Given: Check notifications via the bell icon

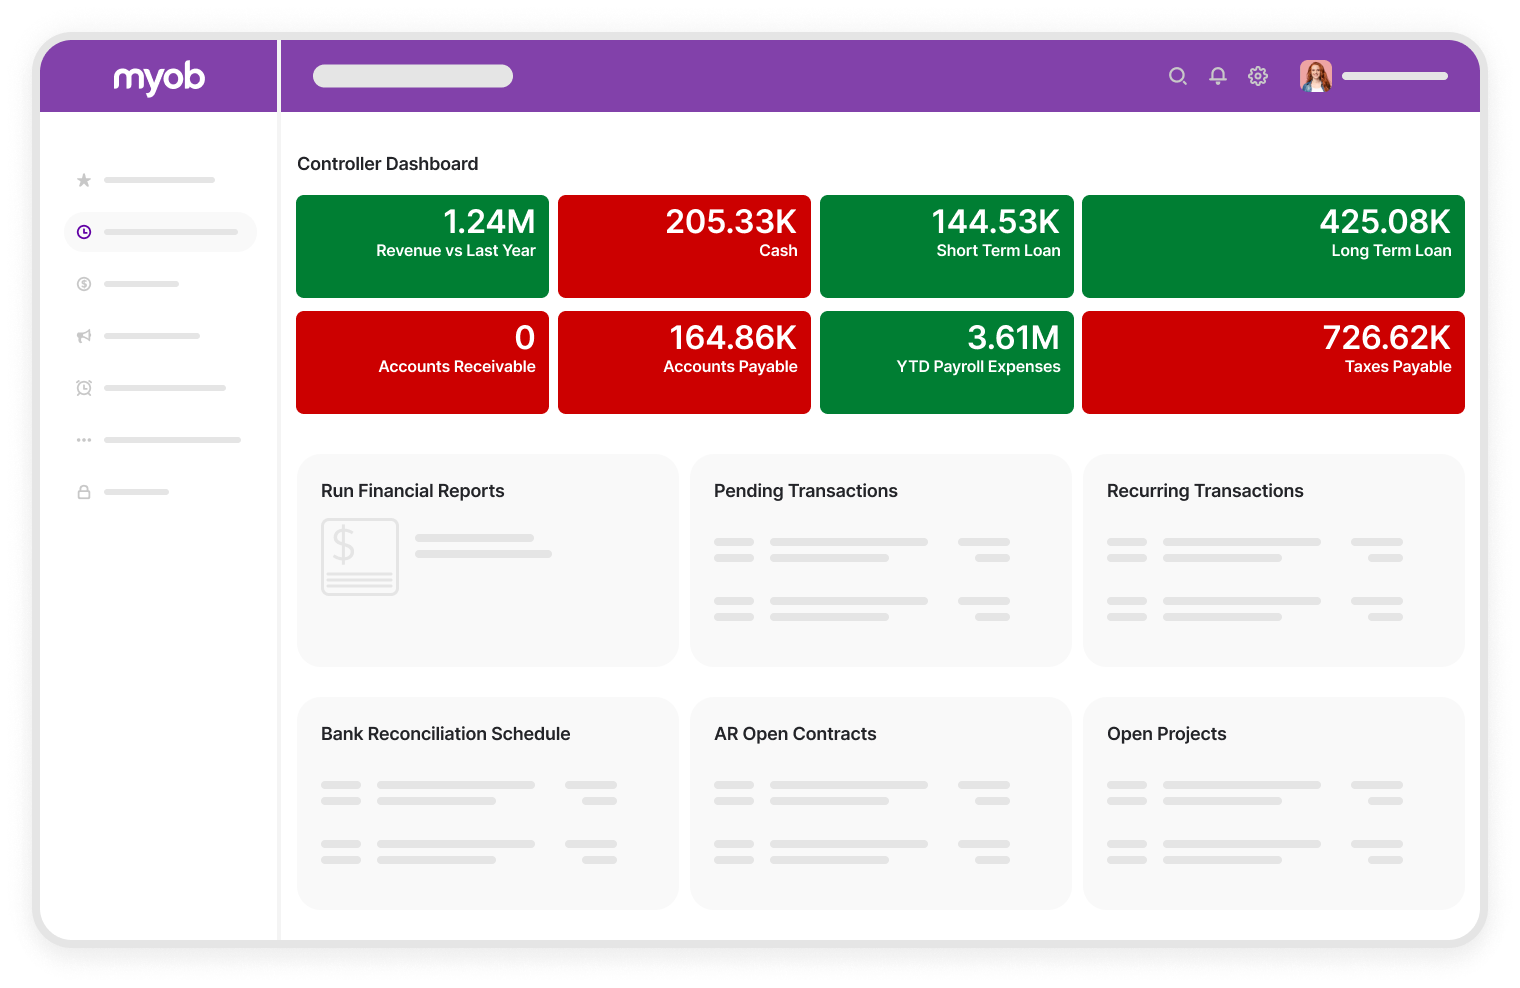Looking at the screenshot, I should [1218, 76].
